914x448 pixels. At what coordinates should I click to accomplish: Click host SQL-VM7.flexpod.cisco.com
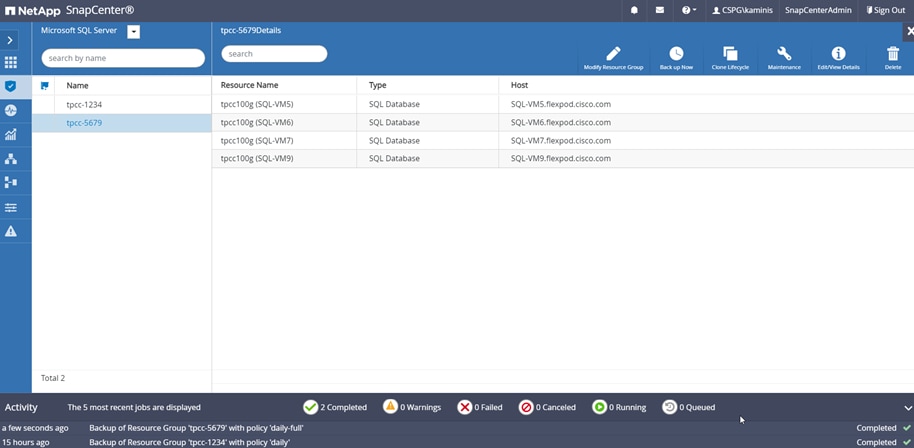[x=561, y=140]
